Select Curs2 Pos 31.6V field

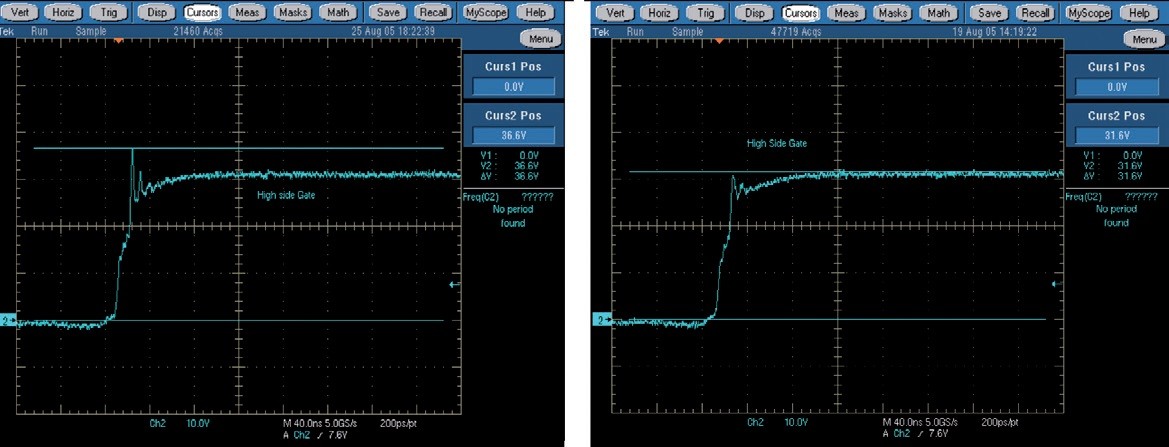pyautogui.click(x=1115, y=135)
